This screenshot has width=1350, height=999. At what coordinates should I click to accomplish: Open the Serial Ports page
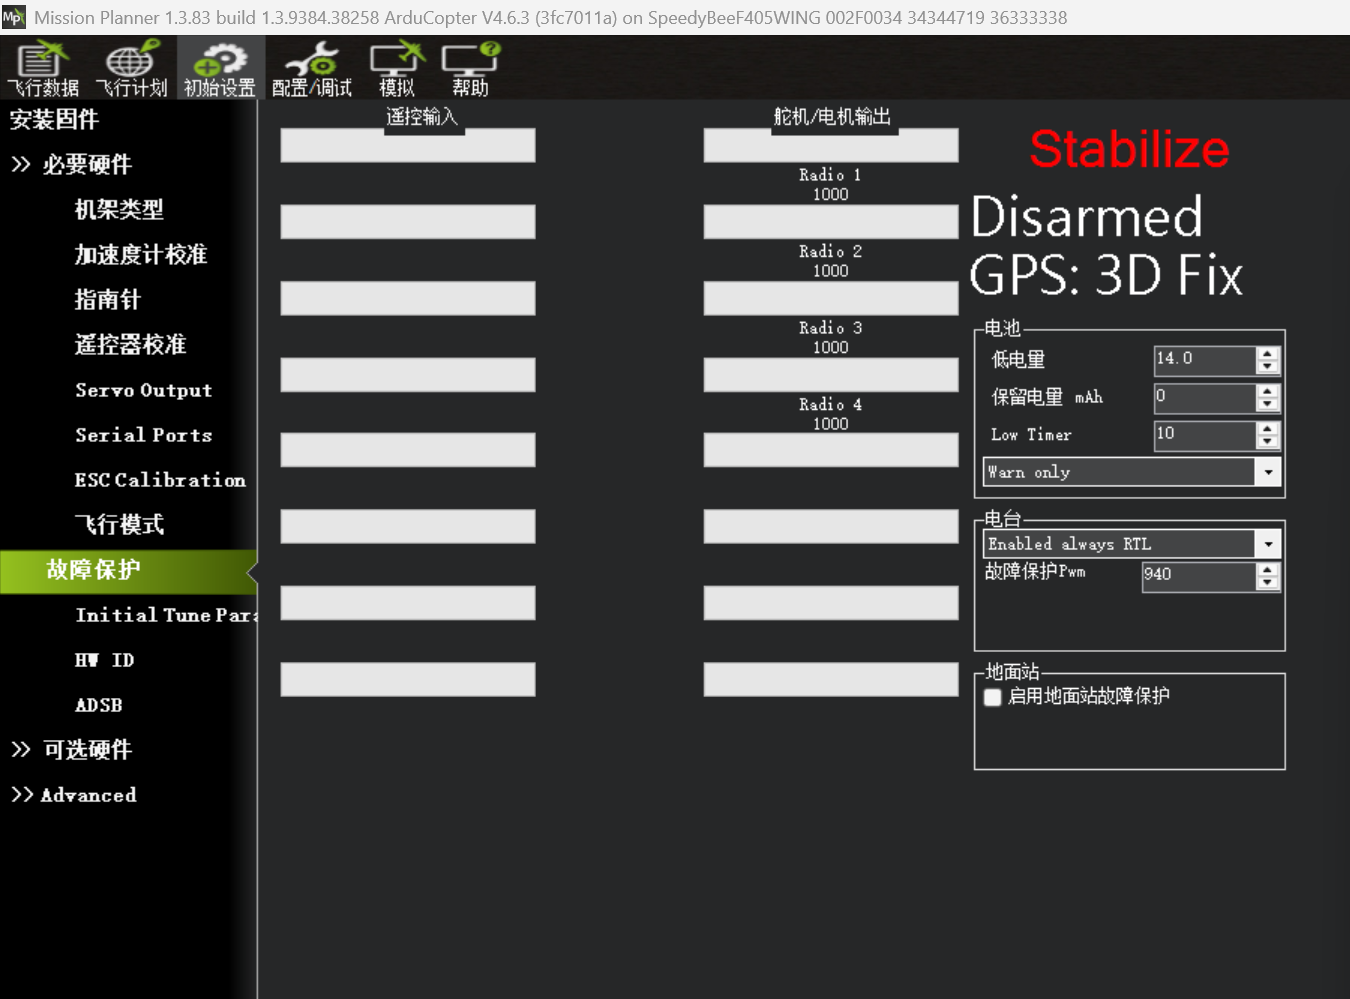coord(144,435)
